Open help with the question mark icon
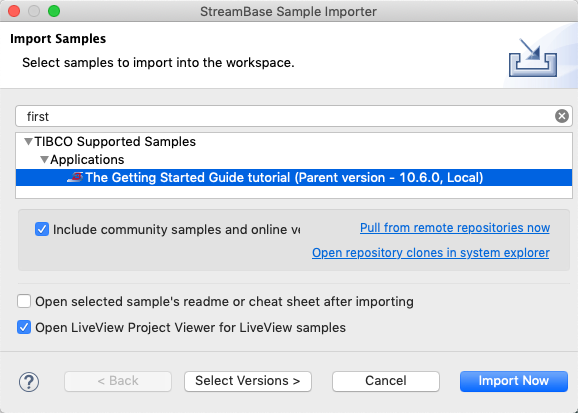 pyautogui.click(x=29, y=381)
